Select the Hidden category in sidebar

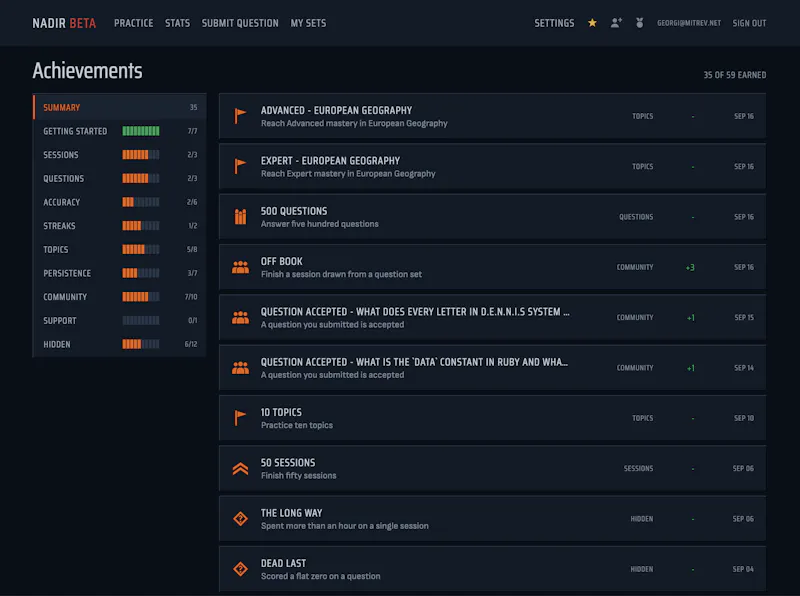119,344
